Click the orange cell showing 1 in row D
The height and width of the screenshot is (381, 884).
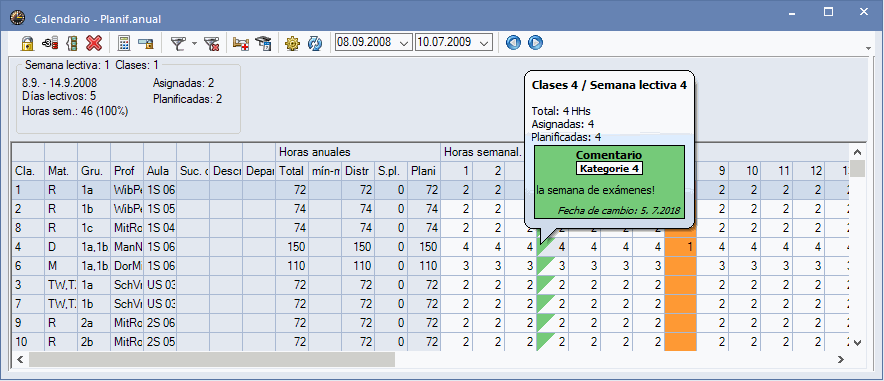click(680, 247)
